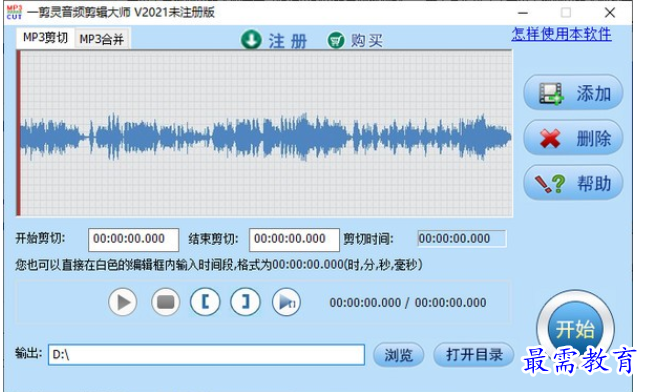Click the 打开目录 open folder button
This screenshot has height=392, width=645.
[474, 354]
